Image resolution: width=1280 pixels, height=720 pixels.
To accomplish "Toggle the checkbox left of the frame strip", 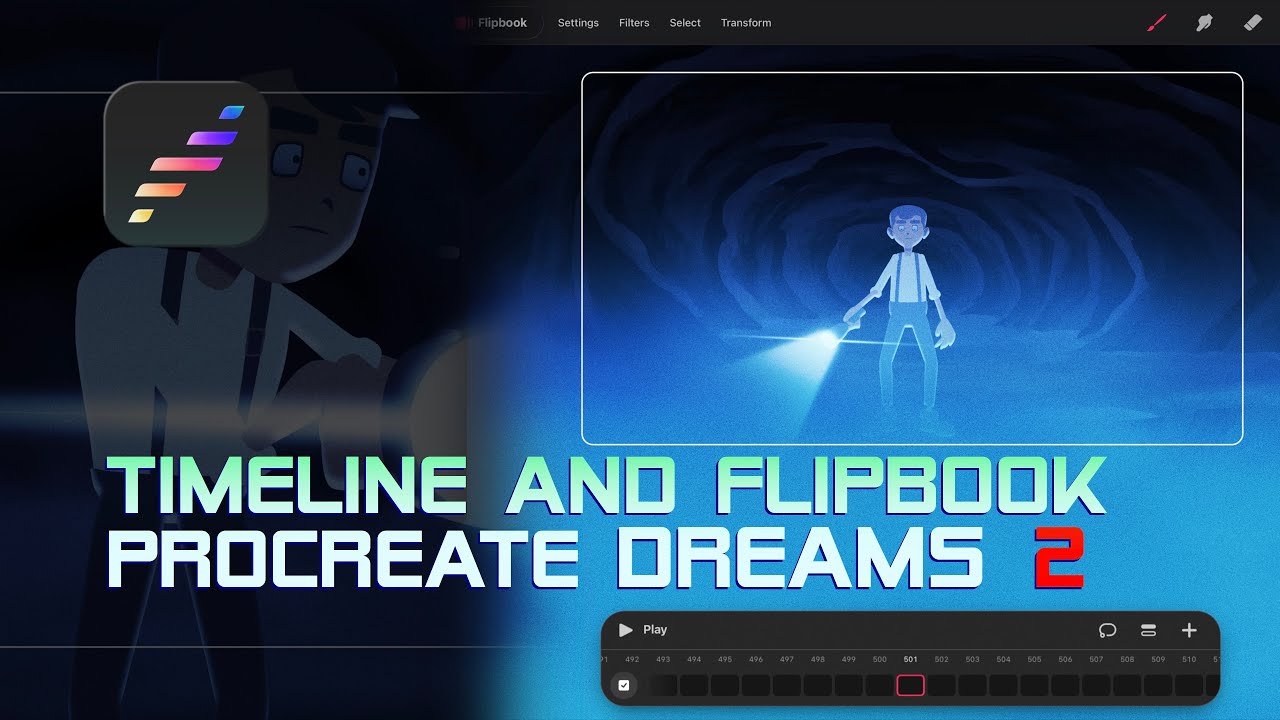I will point(624,685).
